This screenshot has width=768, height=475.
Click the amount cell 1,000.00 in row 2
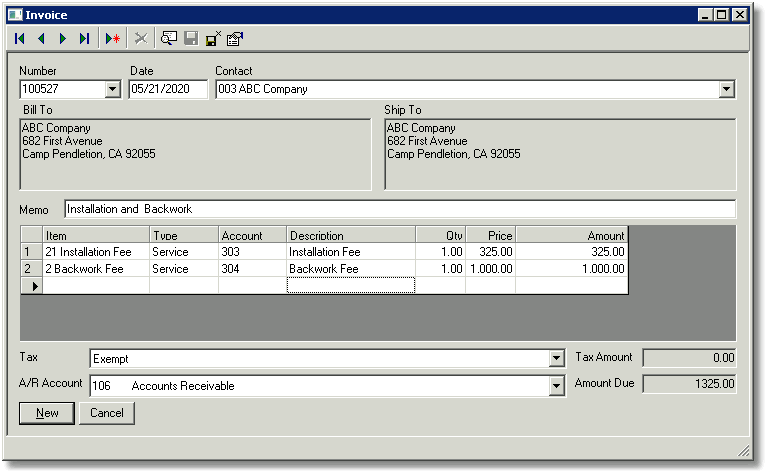coord(572,268)
